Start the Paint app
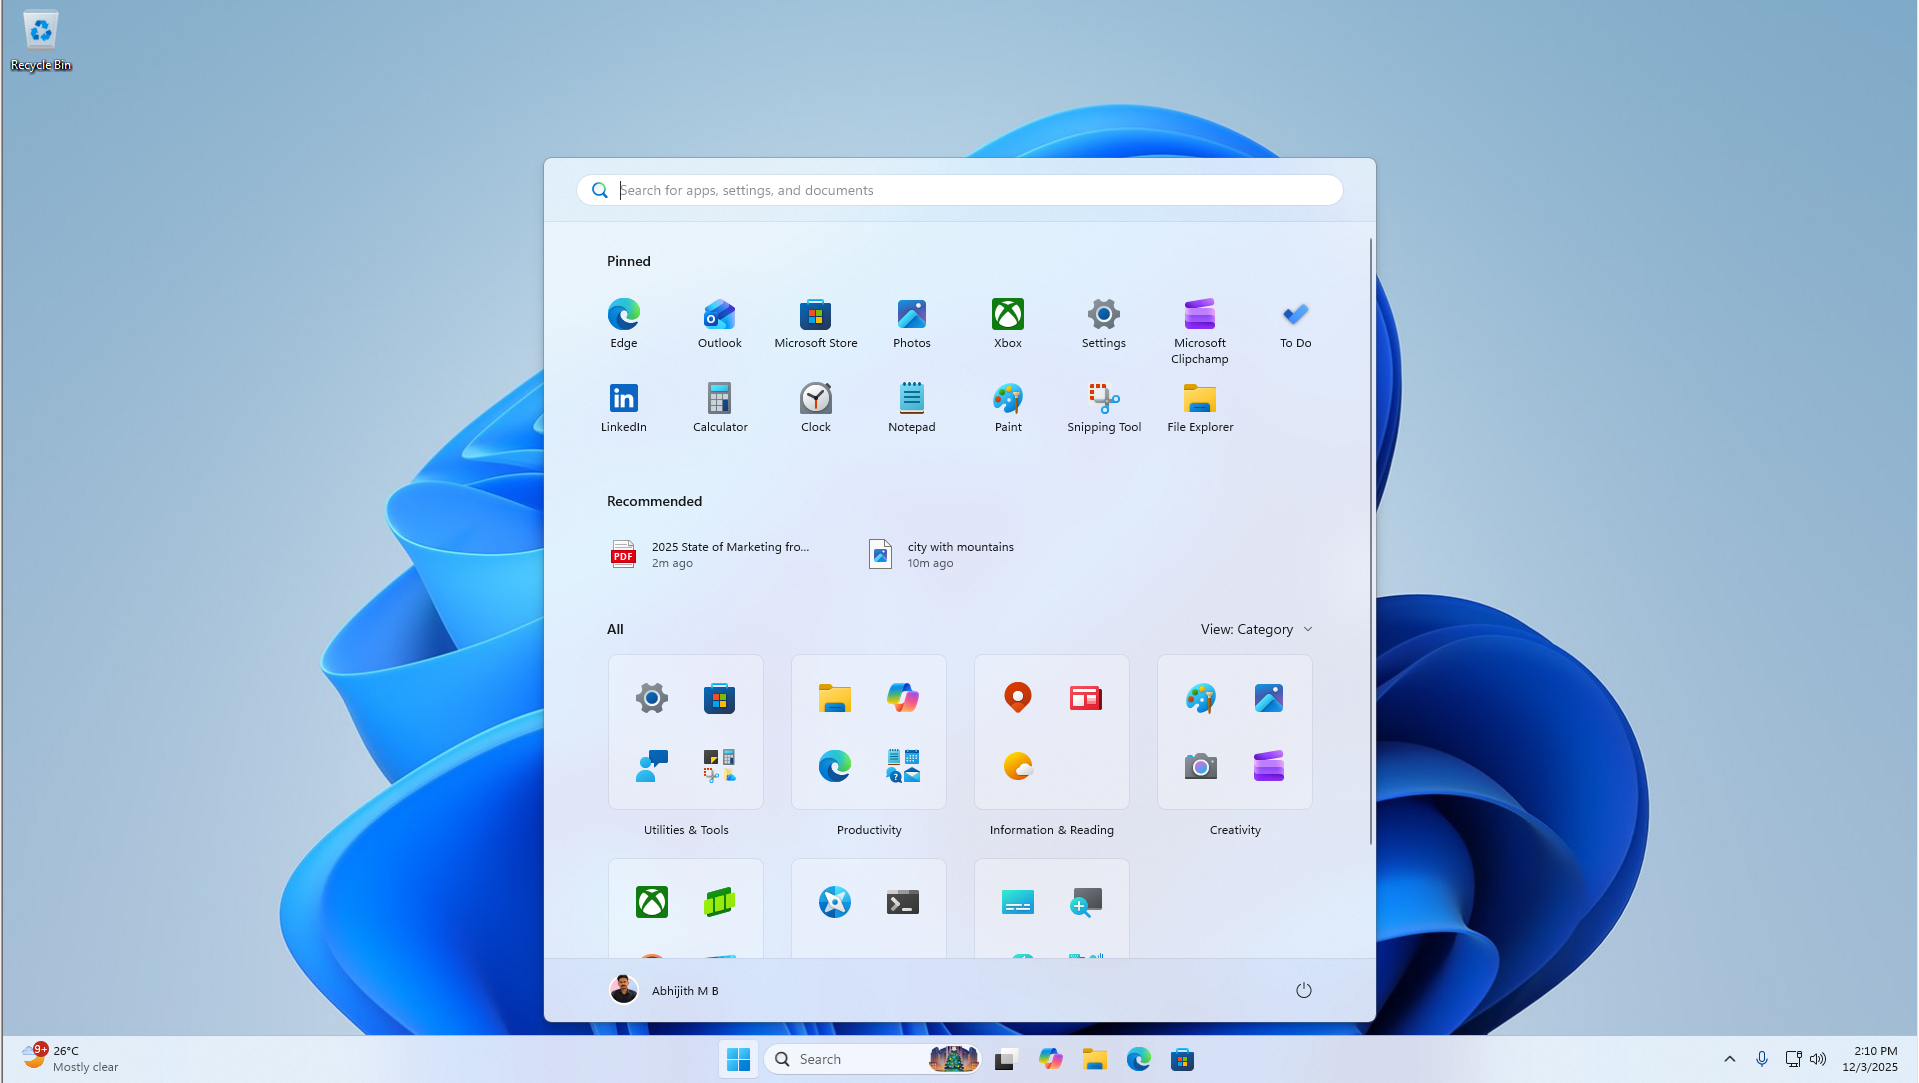The width and height of the screenshot is (1919, 1083). (x=1007, y=406)
